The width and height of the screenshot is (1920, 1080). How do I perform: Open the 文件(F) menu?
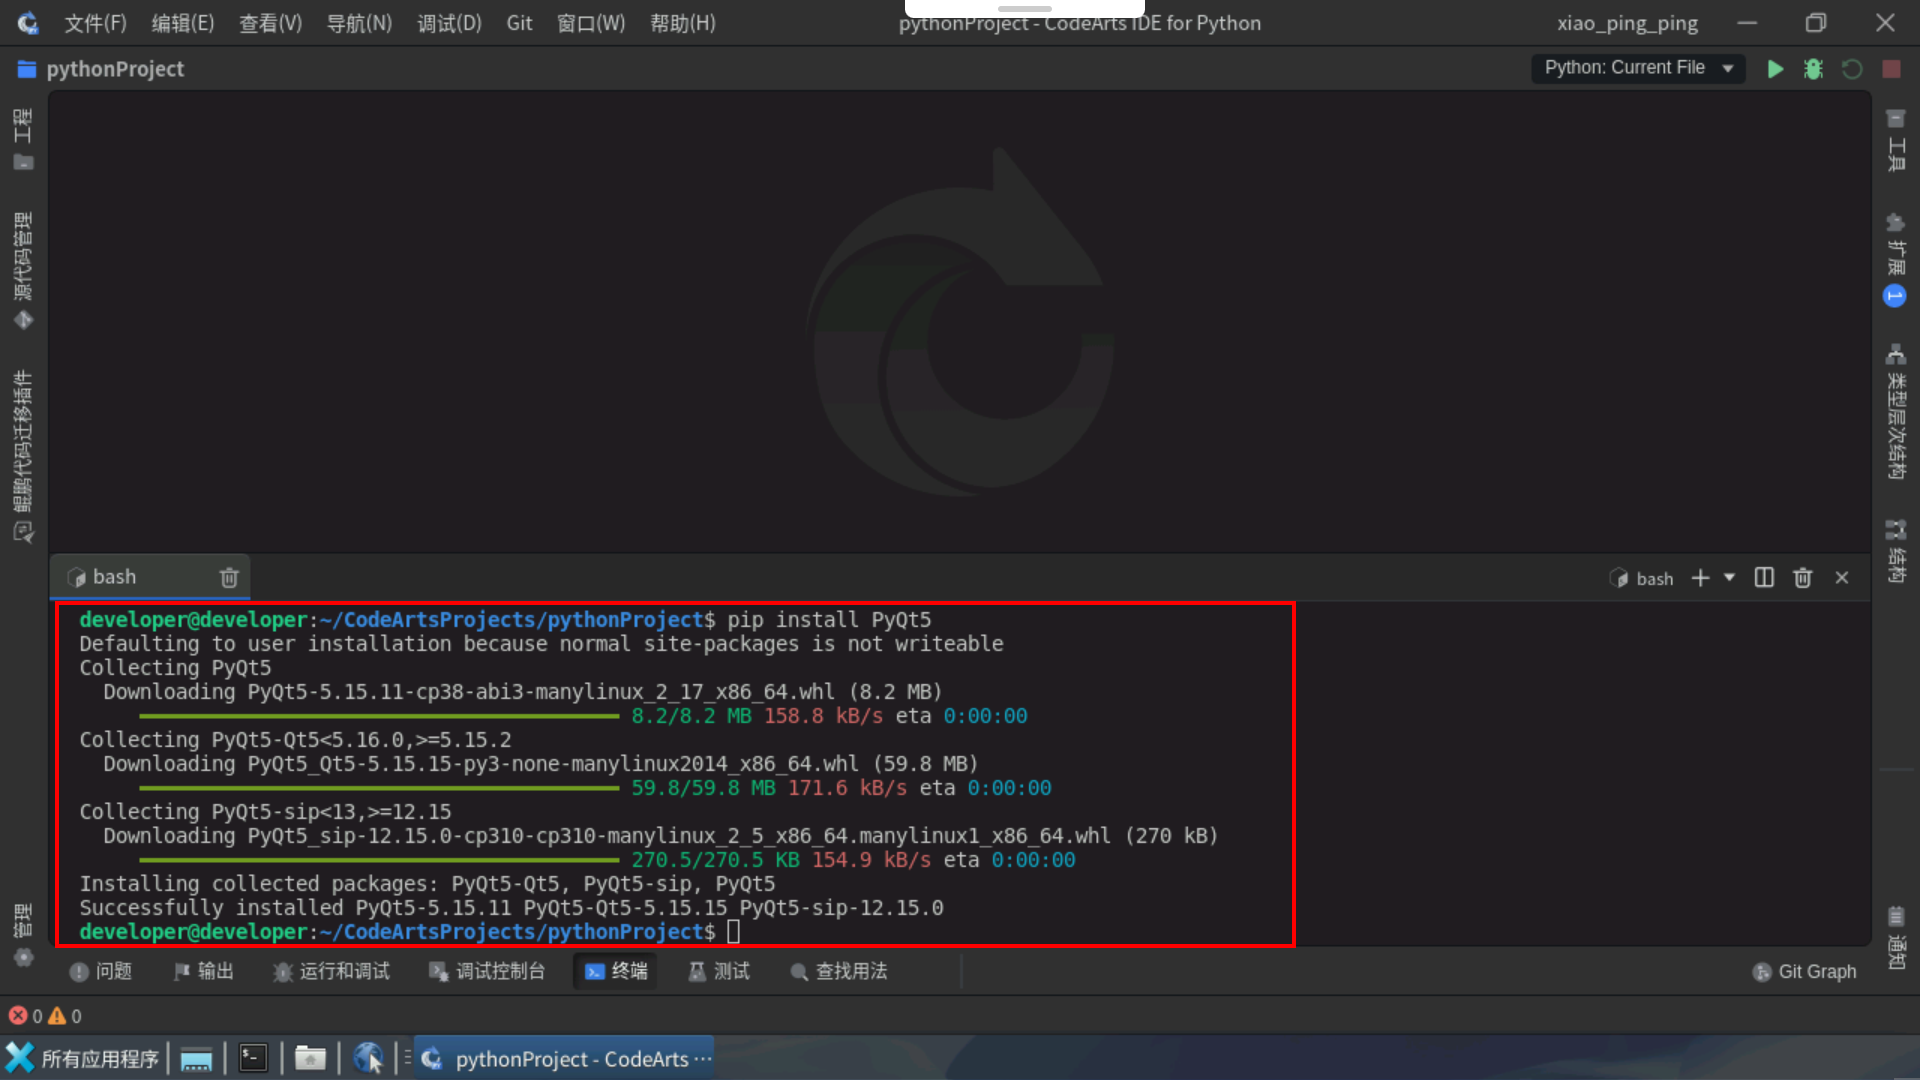click(x=95, y=22)
